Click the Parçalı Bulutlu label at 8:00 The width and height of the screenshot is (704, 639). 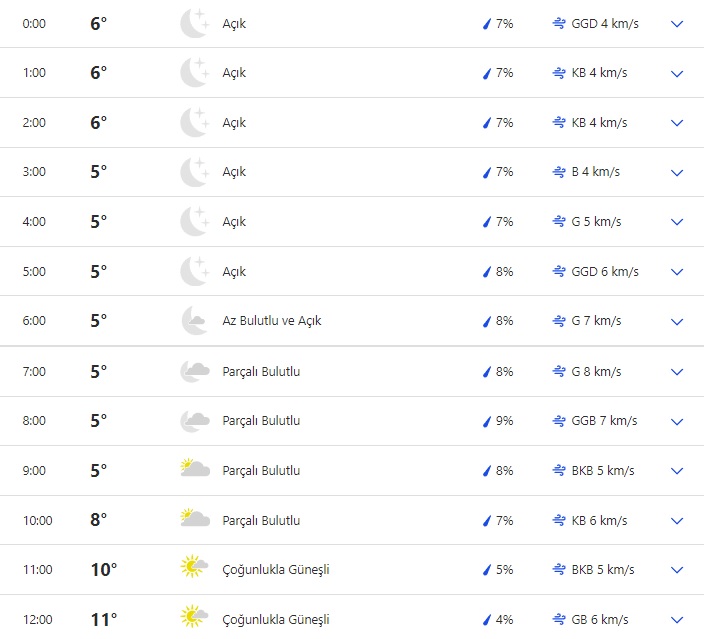point(261,421)
